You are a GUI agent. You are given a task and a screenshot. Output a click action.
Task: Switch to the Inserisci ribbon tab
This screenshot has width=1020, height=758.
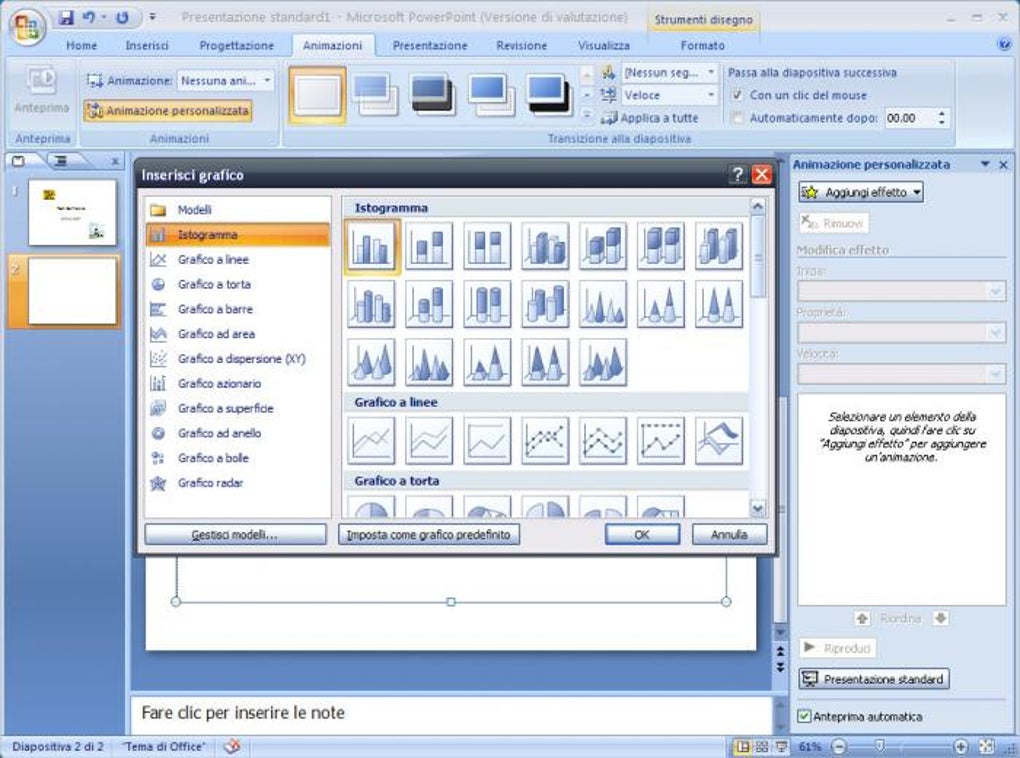[x=146, y=46]
